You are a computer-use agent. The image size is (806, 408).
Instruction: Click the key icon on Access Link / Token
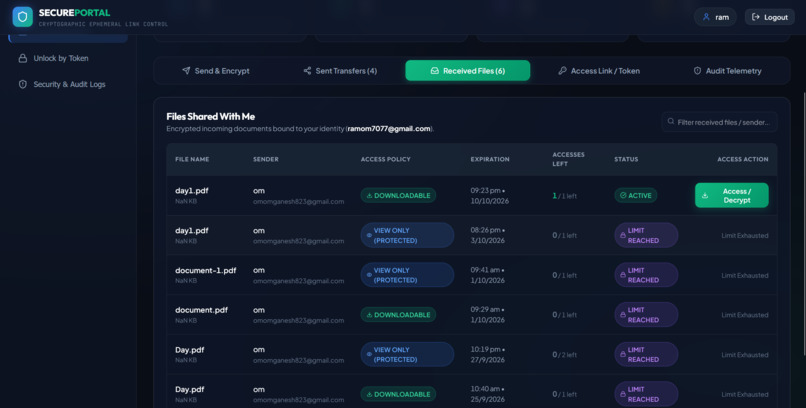click(x=562, y=70)
